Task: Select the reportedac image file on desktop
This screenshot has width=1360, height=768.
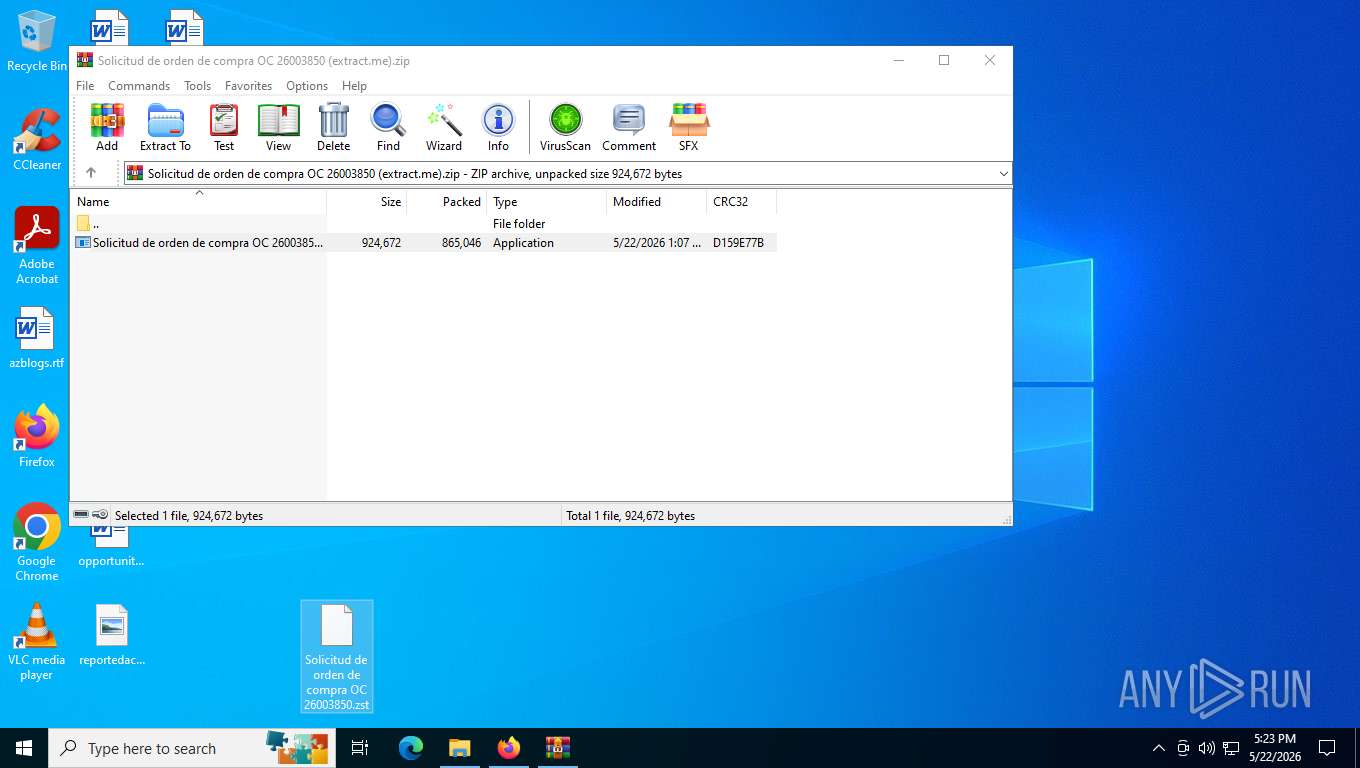Action: pyautogui.click(x=112, y=635)
